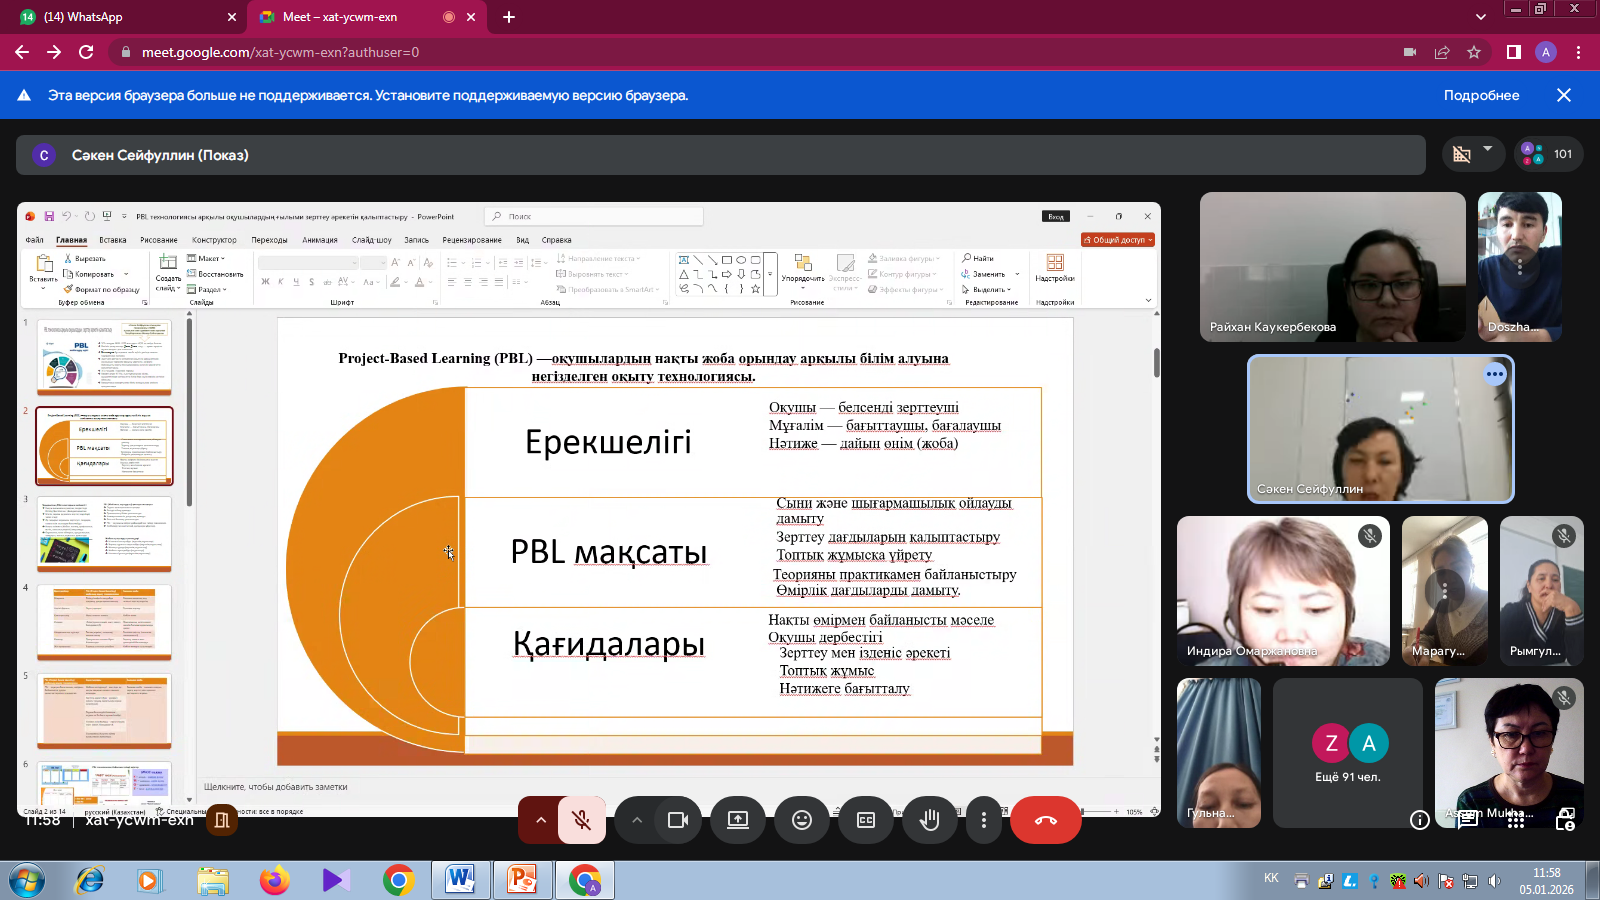Bookmark this page with the star icon
This screenshot has height=900, width=1600.
coord(1474,52)
